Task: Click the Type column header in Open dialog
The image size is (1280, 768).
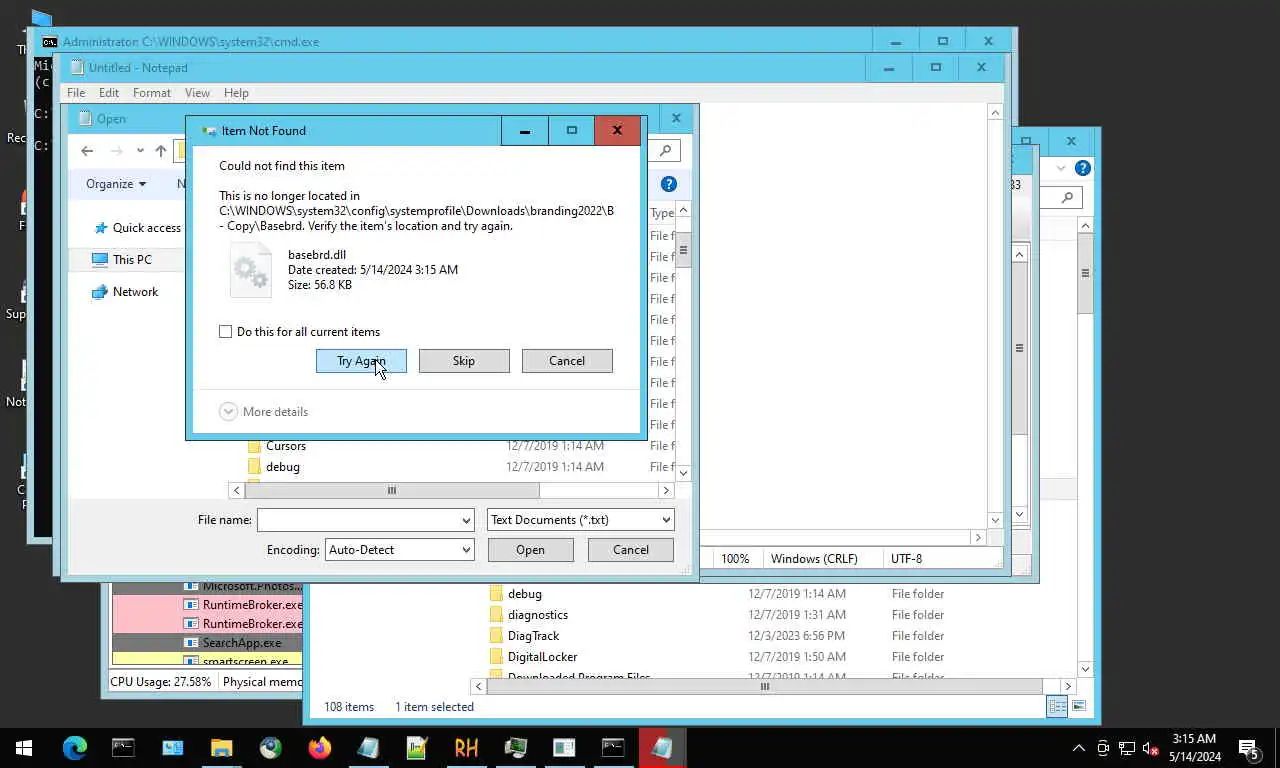Action: pyautogui.click(x=661, y=212)
